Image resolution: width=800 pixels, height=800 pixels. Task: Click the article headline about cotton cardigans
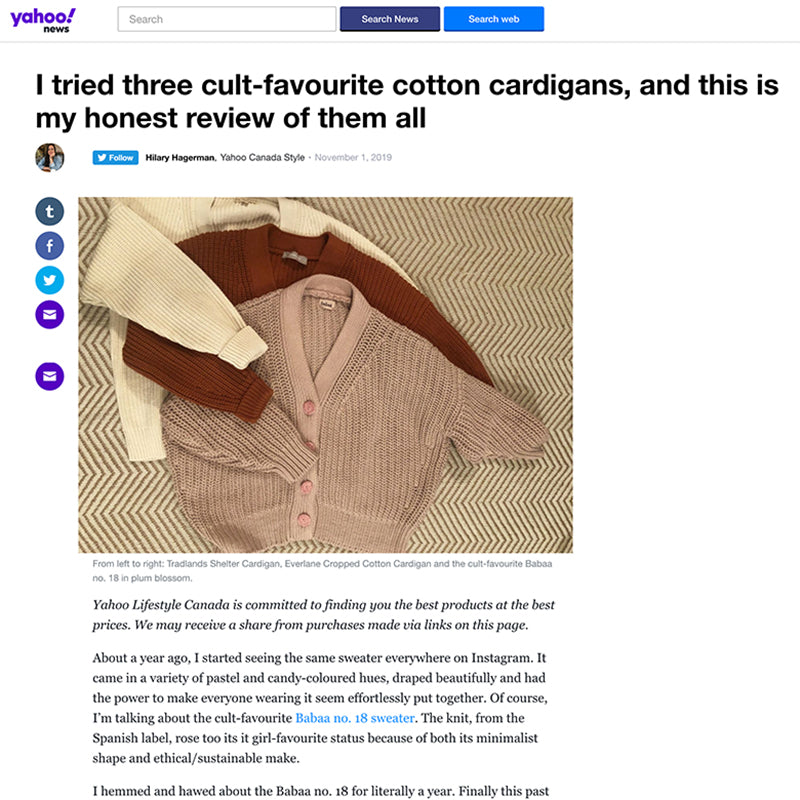[x=400, y=102]
